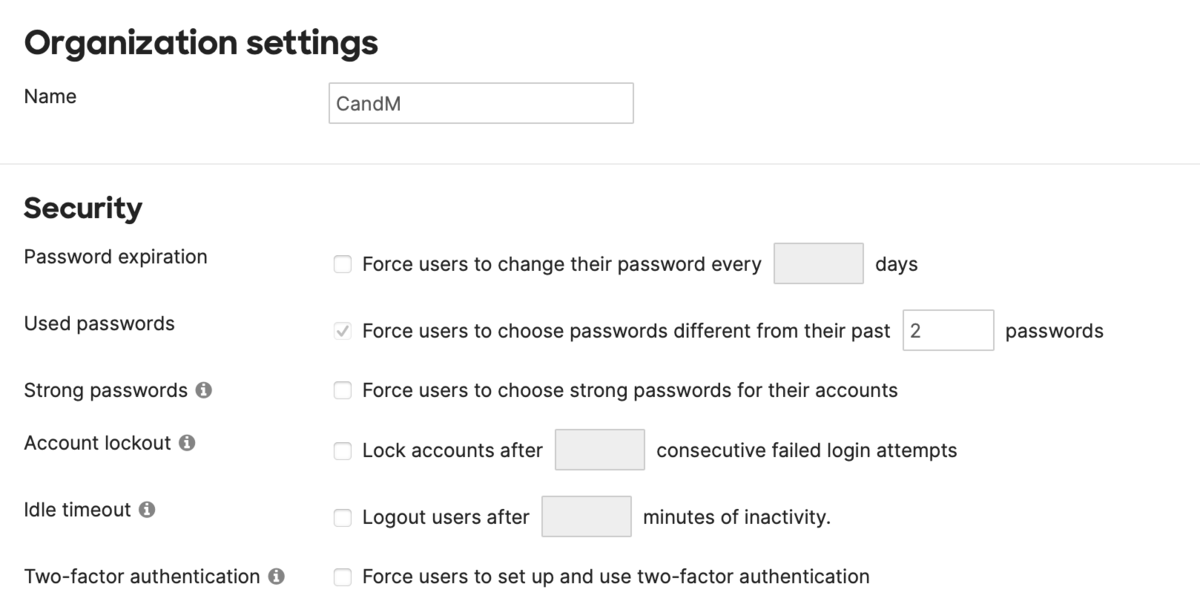Focus the password expiration days input box
The height and width of the screenshot is (604, 1200).
tap(818, 263)
